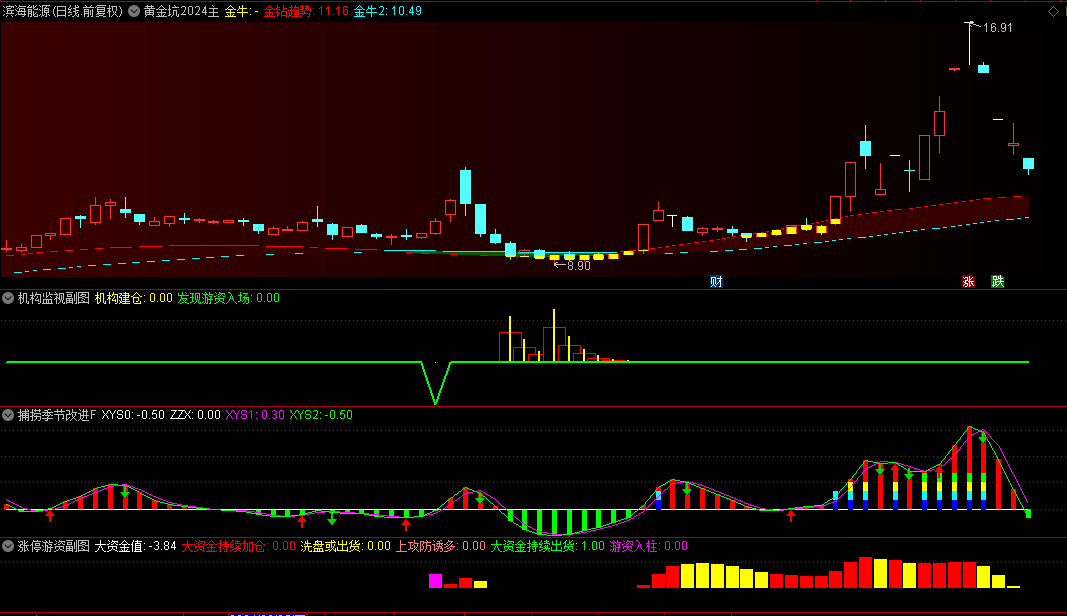The image size is (1067, 616).
Task: Click the 财 marker below the chart
Action: coord(716,282)
